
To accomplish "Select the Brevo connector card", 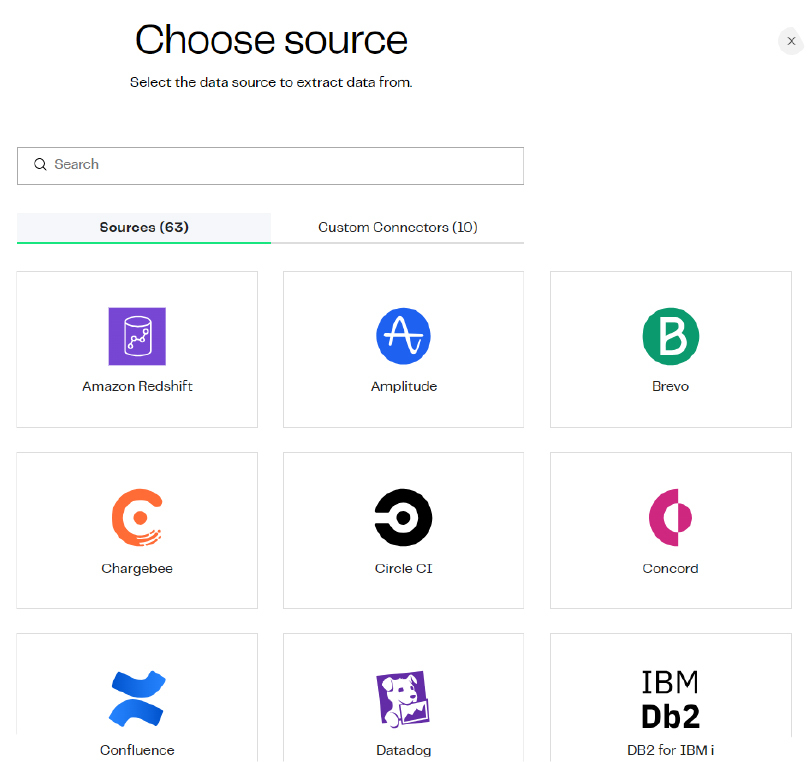I will point(670,349).
